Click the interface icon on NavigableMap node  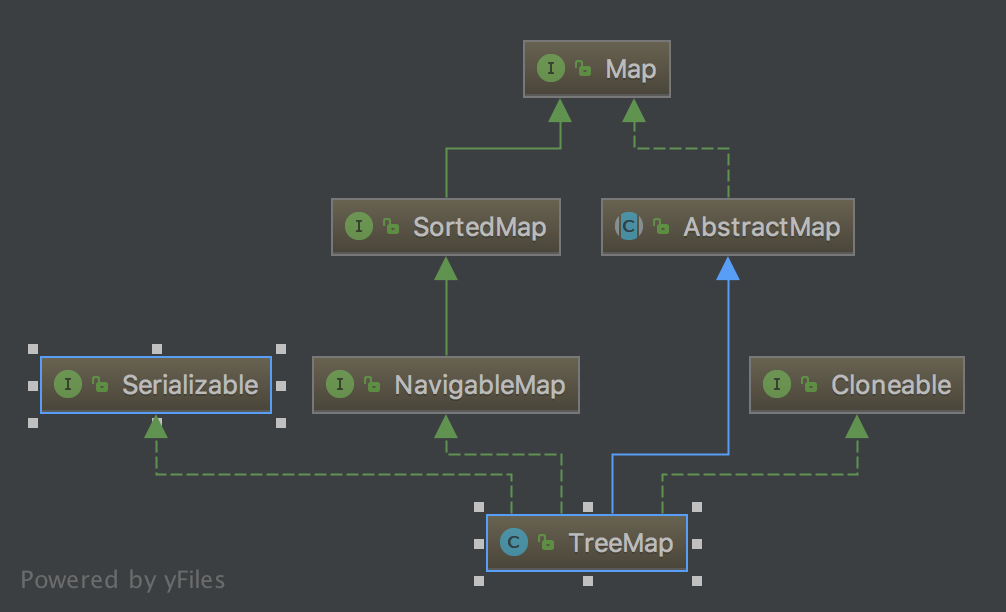coord(340,385)
